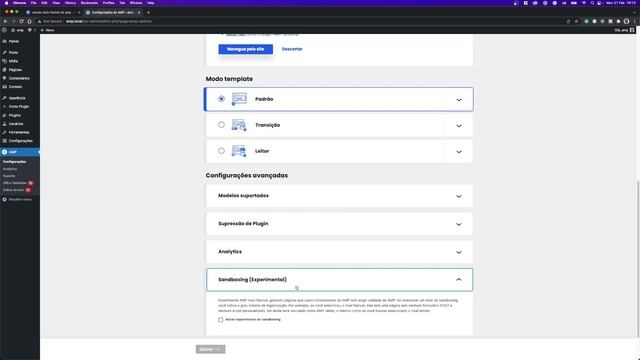Image resolution: width=640 pixels, height=360 pixels.
Task: Open the Usuários person icon
Action: coord(4,124)
